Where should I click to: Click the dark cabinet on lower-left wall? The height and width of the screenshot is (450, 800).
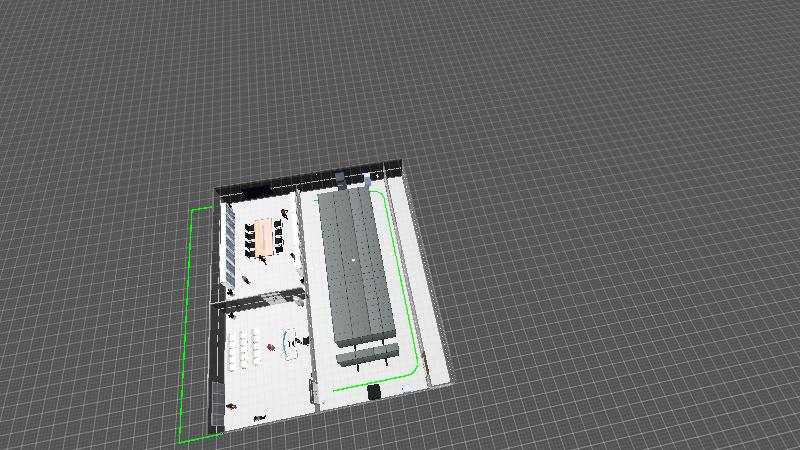click(215, 405)
